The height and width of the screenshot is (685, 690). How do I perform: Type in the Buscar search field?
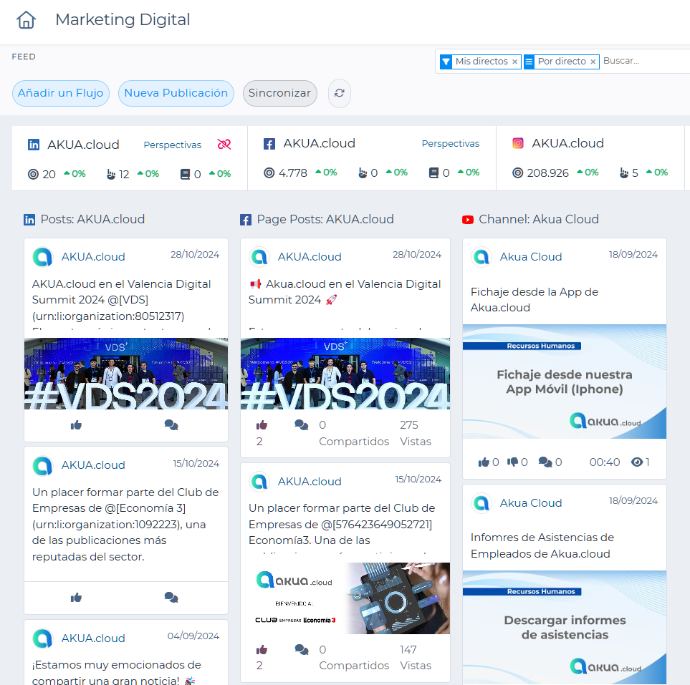[x=640, y=61]
